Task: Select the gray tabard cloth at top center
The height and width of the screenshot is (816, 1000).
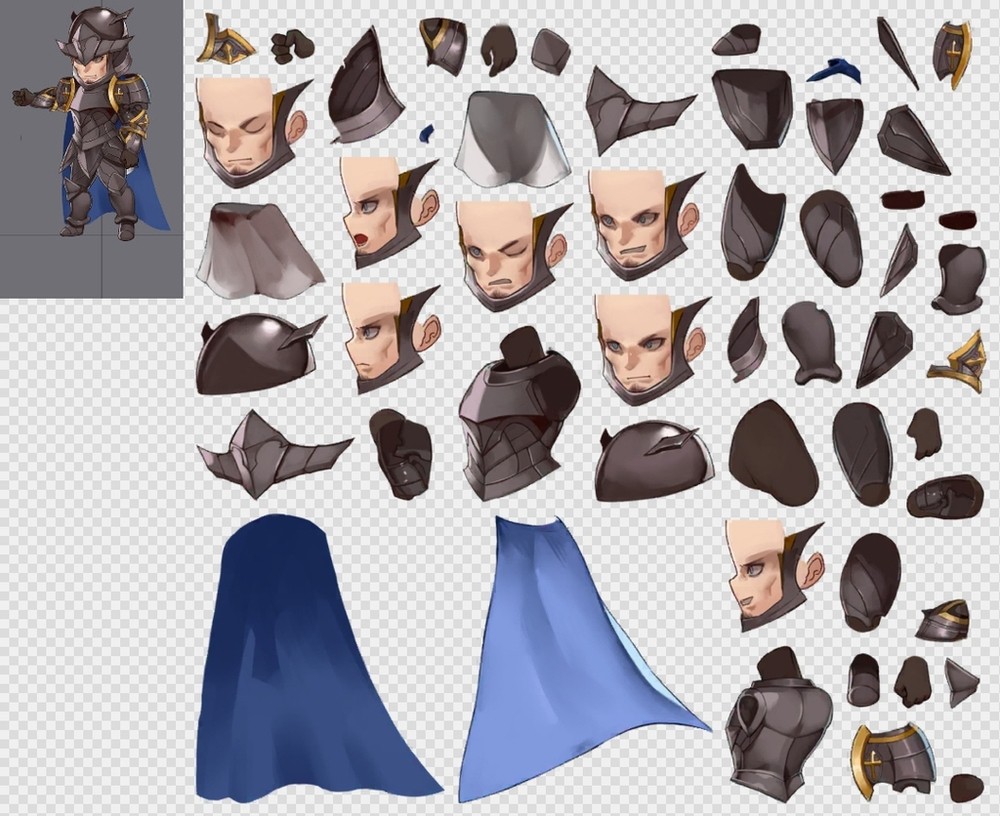Action: (507, 138)
